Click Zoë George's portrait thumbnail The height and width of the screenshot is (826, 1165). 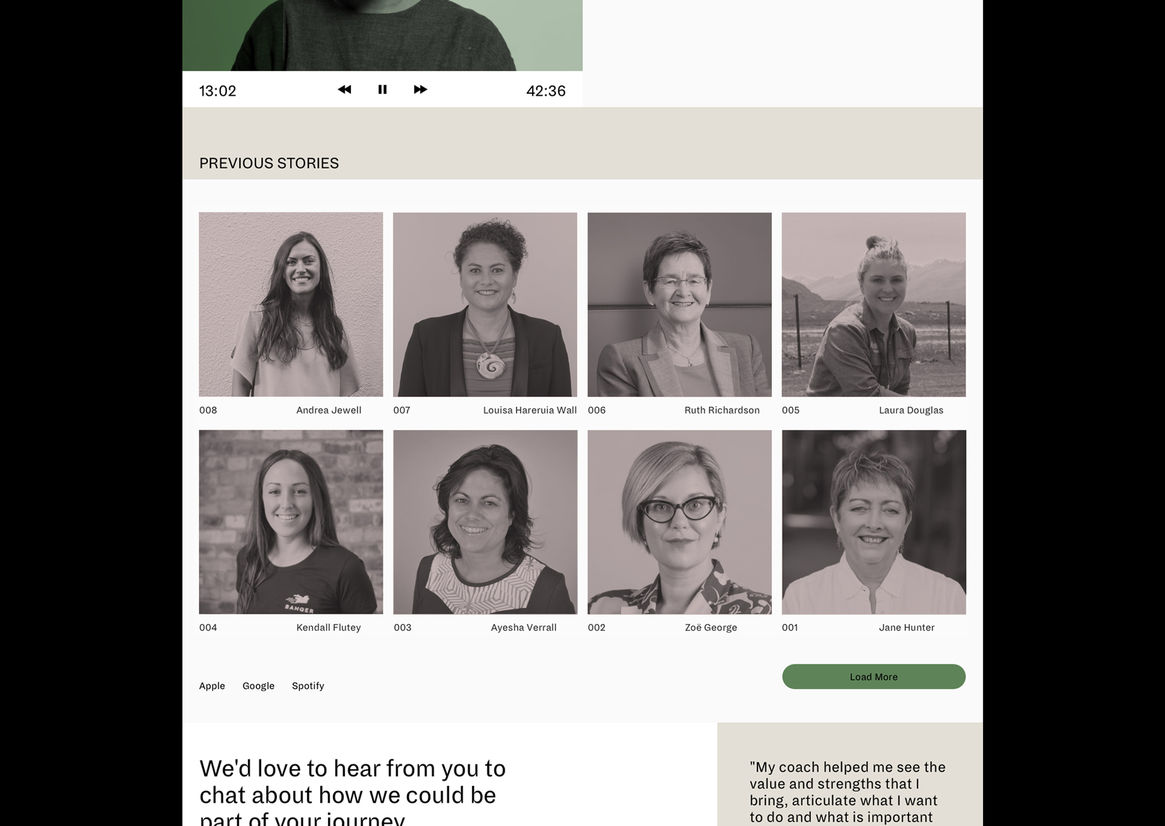pyautogui.click(x=680, y=522)
